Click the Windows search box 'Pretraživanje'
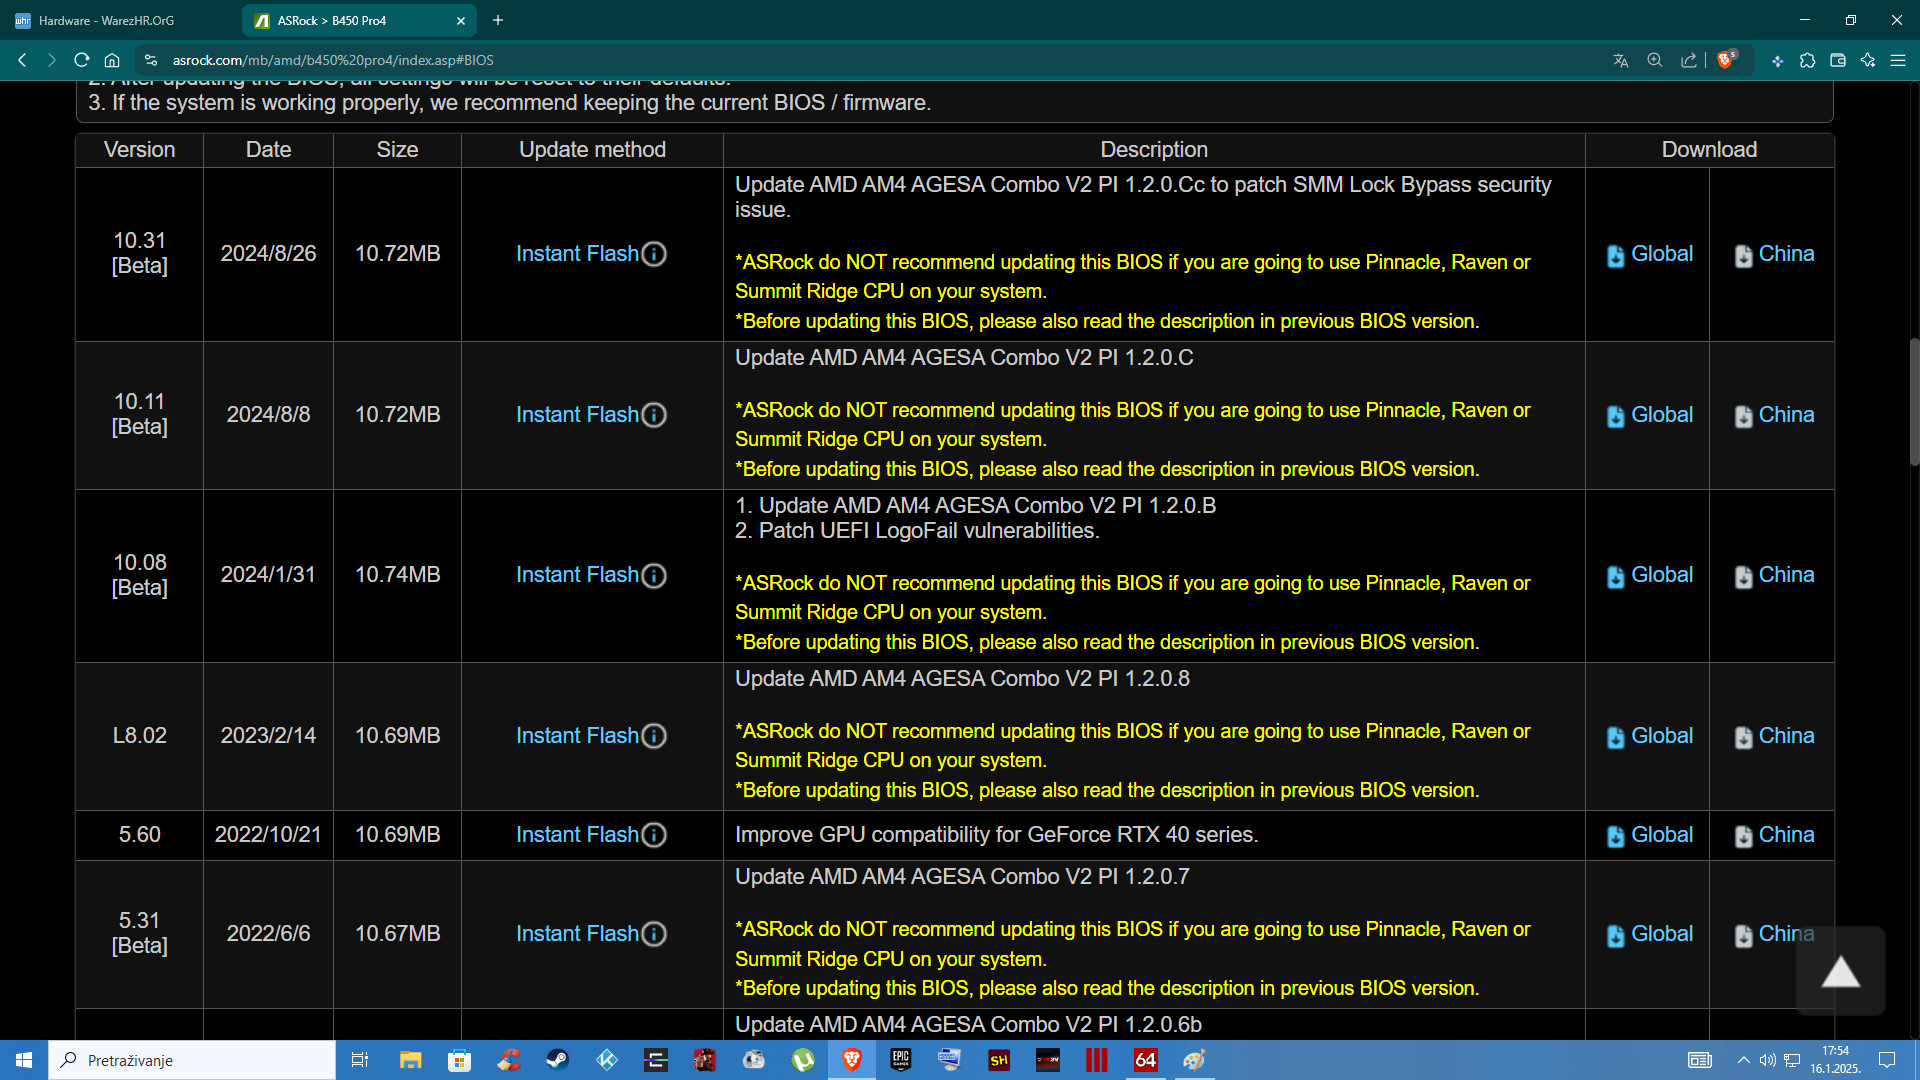 pyautogui.click(x=192, y=1060)
